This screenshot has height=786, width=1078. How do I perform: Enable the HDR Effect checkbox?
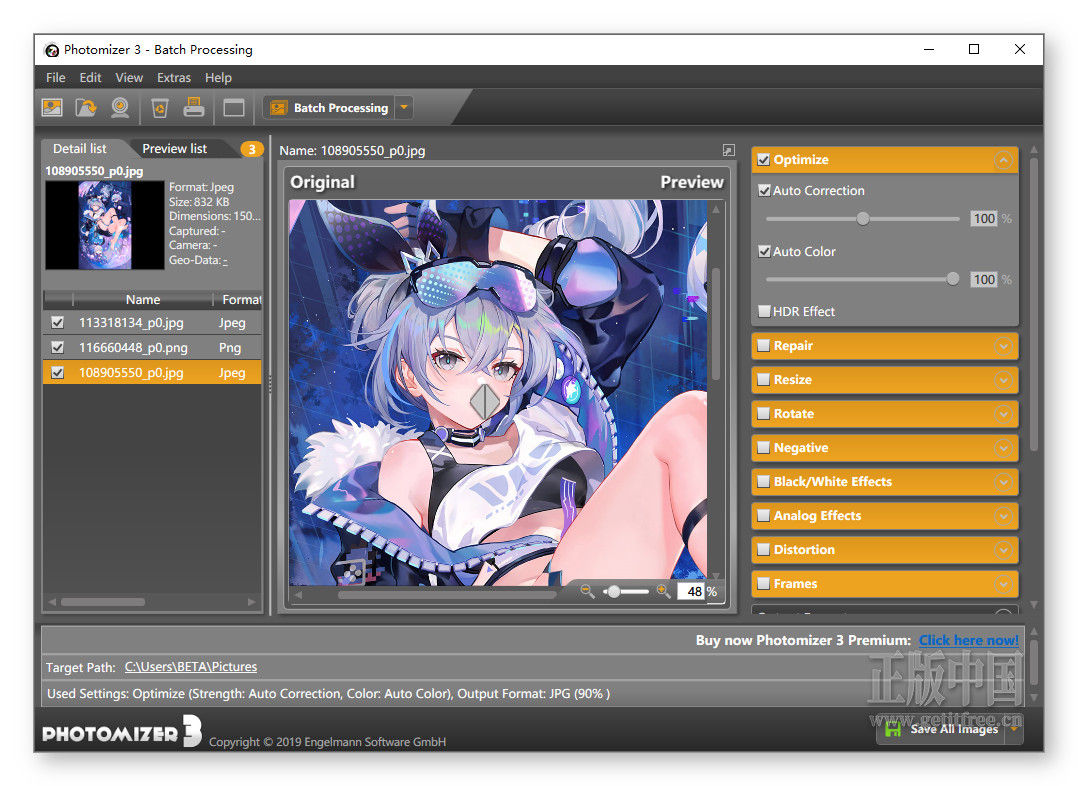click(764, 311)
